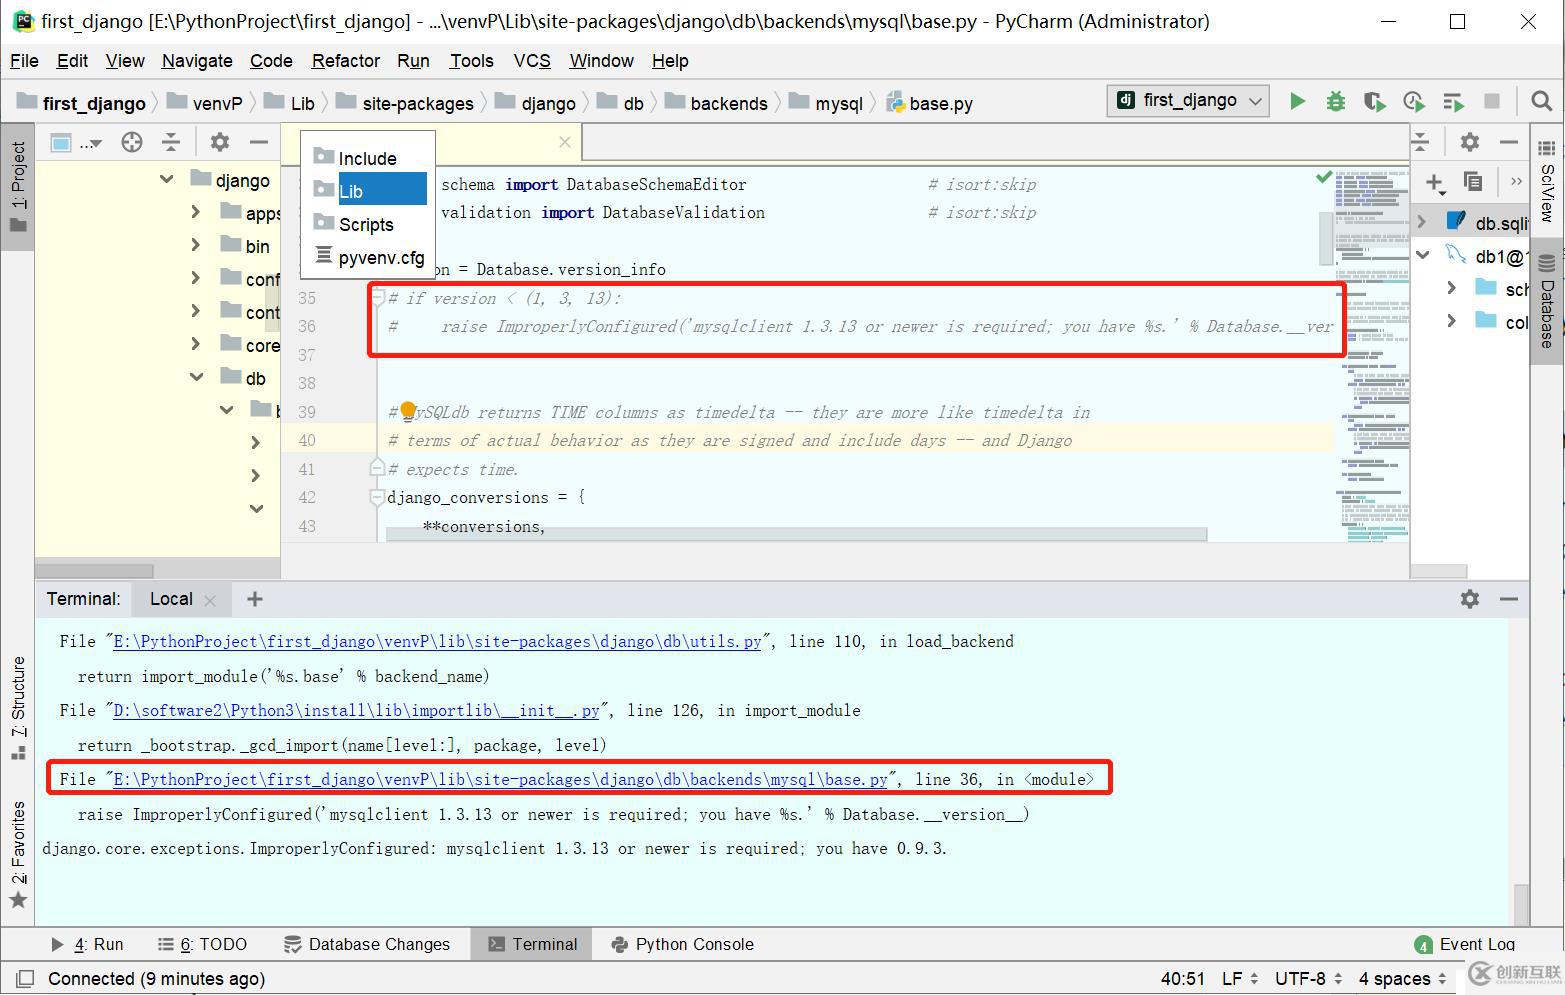Toggle the Project side tool window

[x=18, y=185]
